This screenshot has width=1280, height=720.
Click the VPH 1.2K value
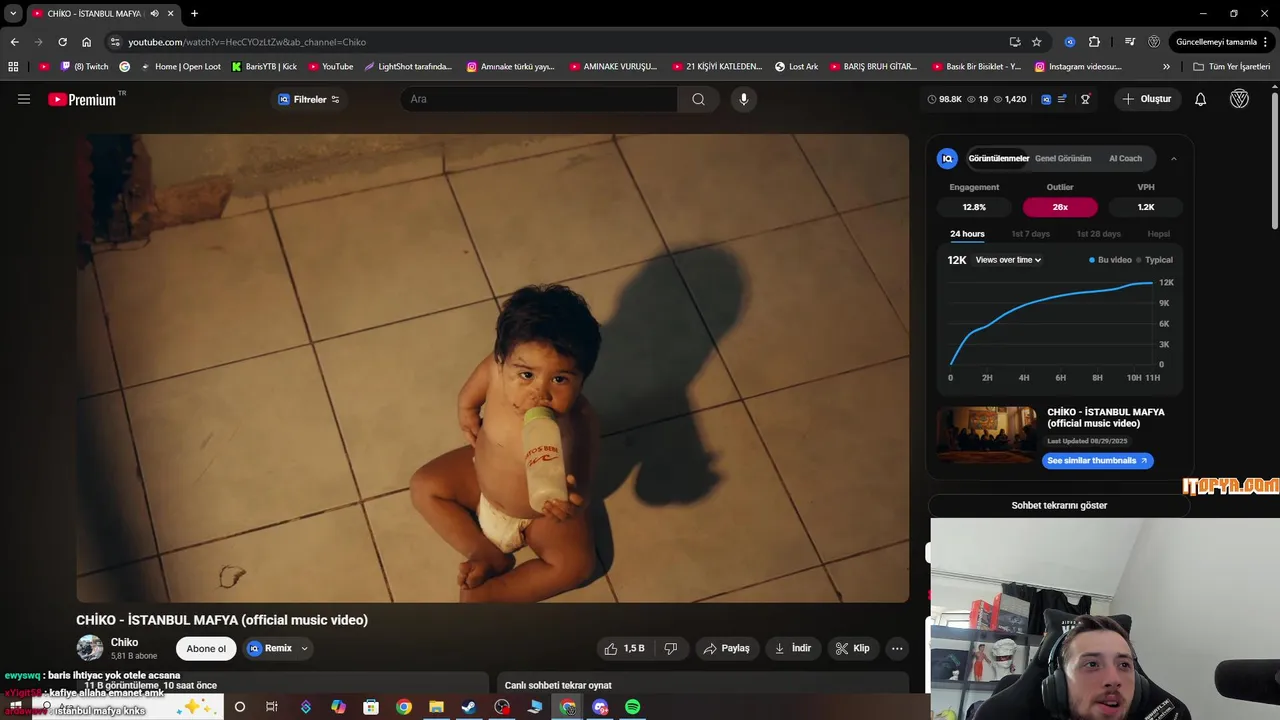tap(1146, 207)
